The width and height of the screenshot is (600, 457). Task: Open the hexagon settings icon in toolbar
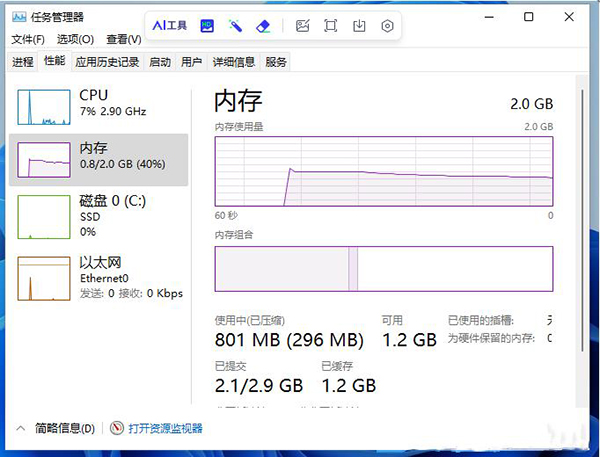[387, 26]
